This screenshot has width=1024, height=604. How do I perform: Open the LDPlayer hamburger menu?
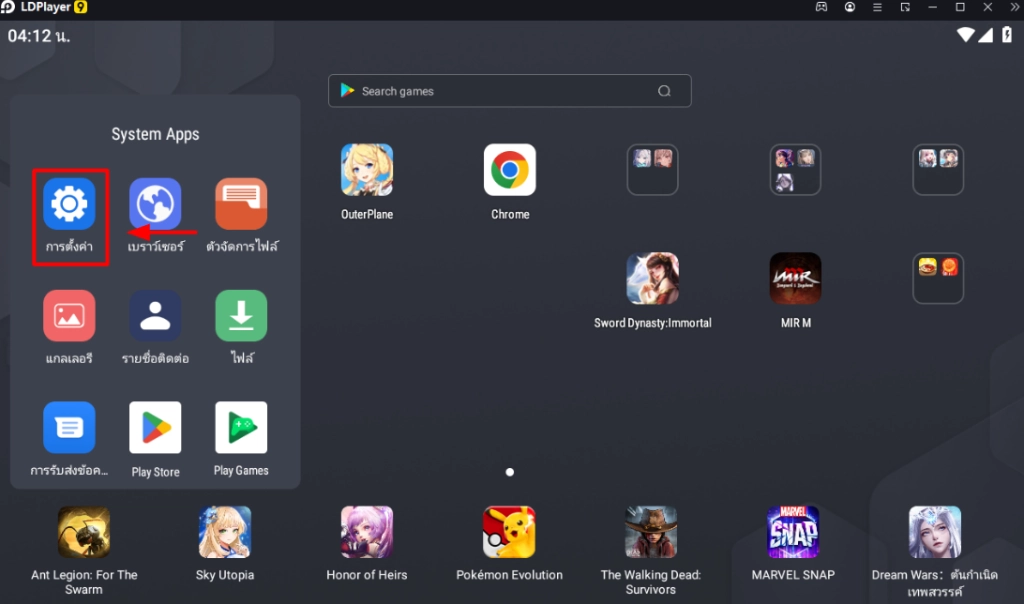click(877, 7)
